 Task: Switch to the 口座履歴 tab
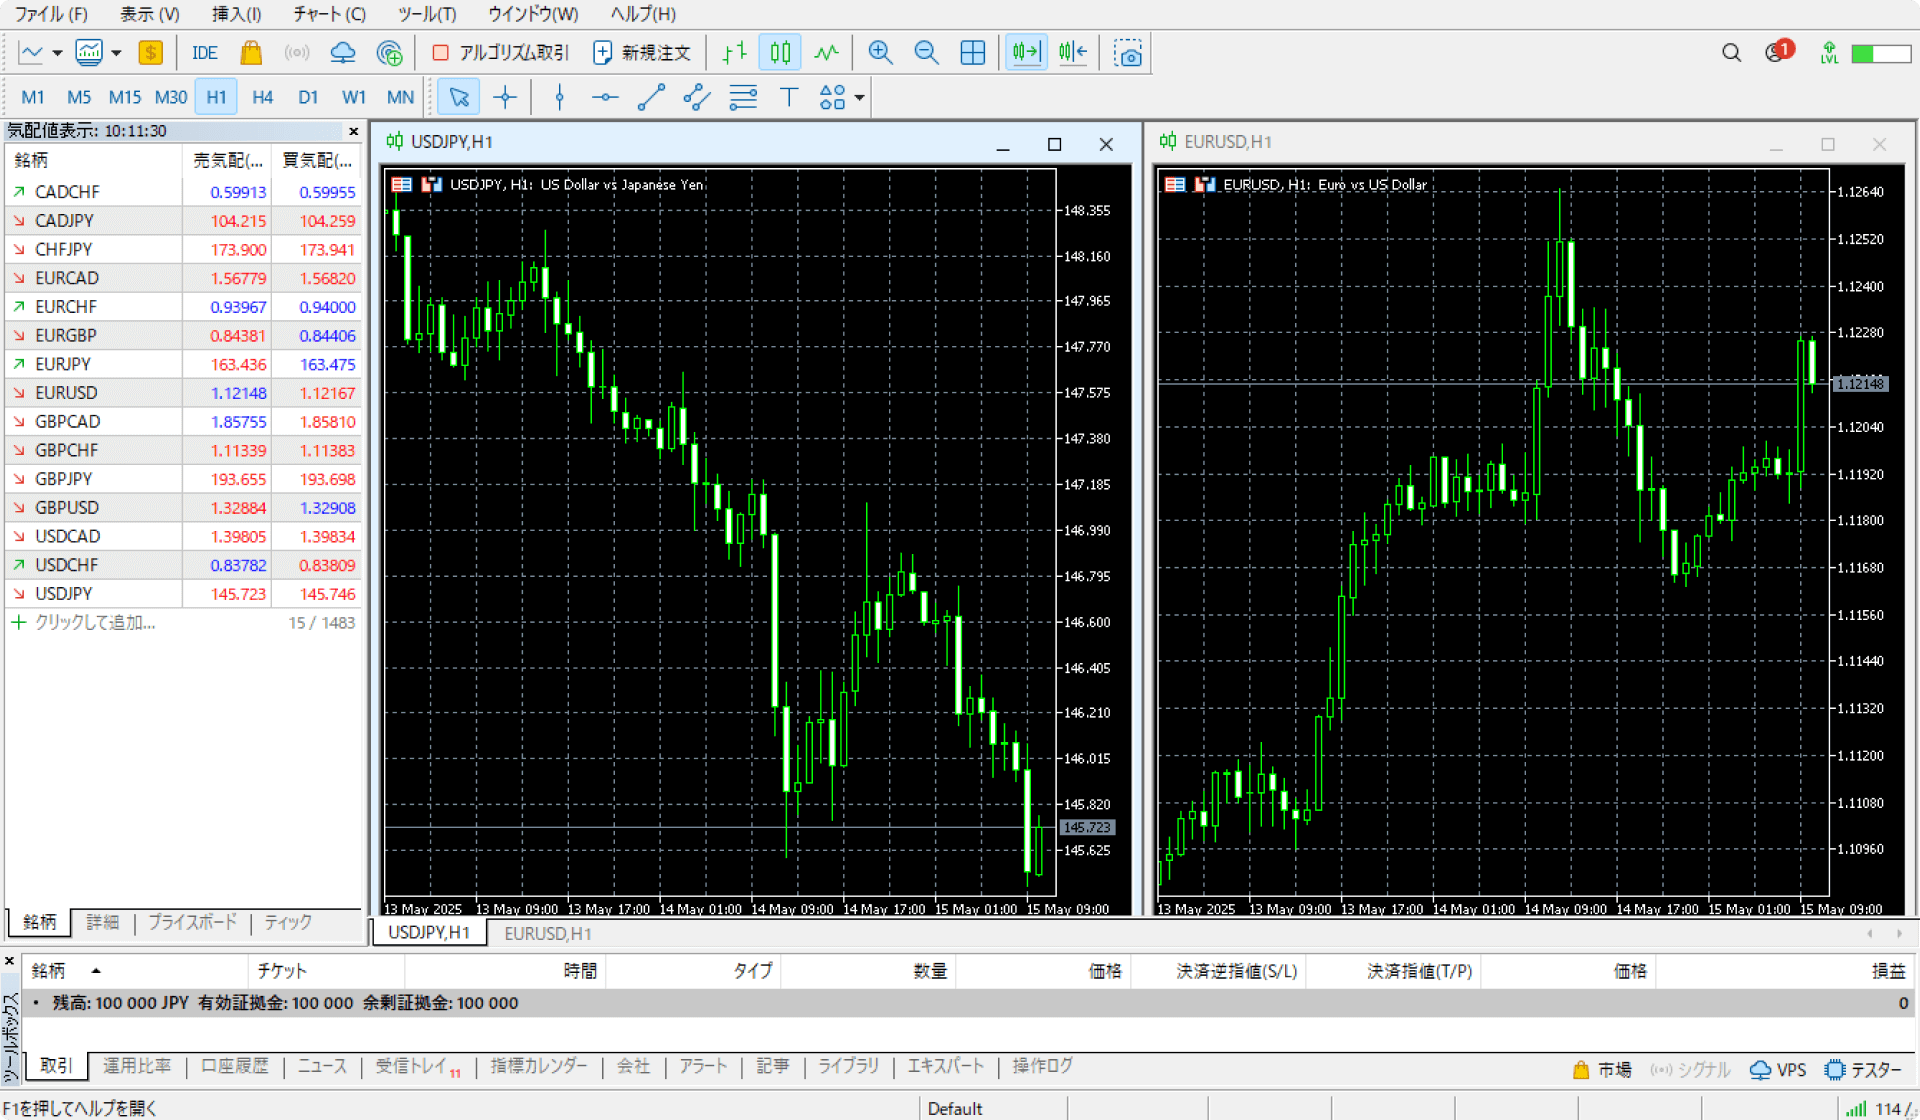tap(234, 1066)
